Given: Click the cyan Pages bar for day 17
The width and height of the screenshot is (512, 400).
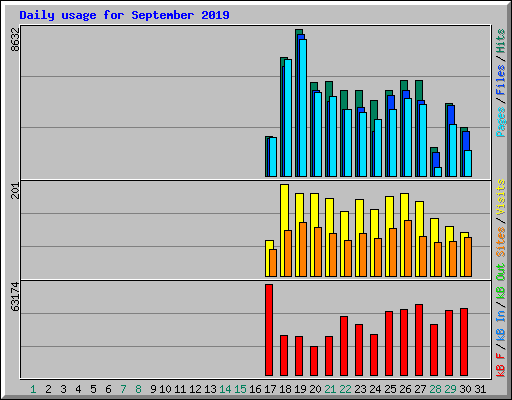Looking at the screenshot, I should [273, 157].
